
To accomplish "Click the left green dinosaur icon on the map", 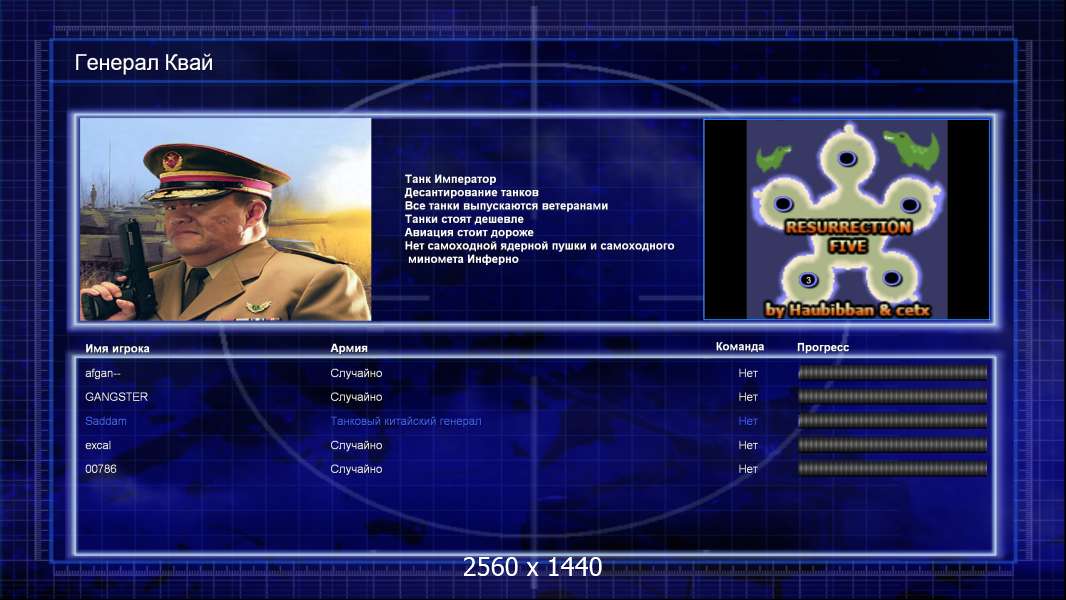I will click(x=773, y=157).
